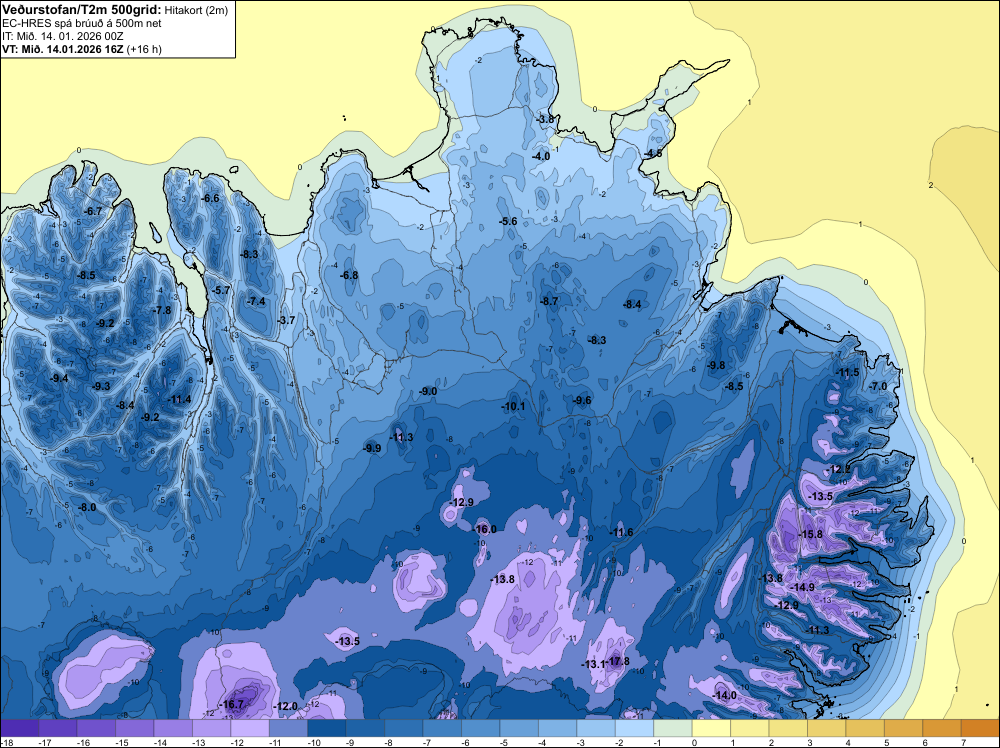Click the -8.7 temperature label
This screenshot has height=748, width=1000.
pos(549,301)
